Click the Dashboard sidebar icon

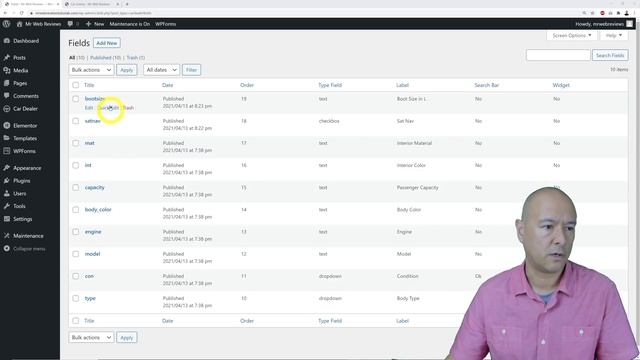7,41
